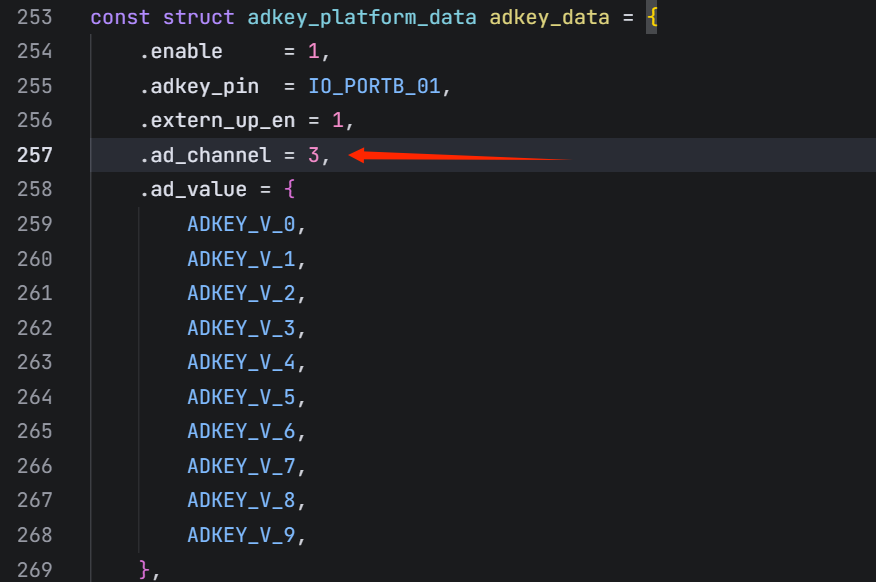Click line number 268 in the gutter
The image size is (876, 582).
[x=35, y=535]
